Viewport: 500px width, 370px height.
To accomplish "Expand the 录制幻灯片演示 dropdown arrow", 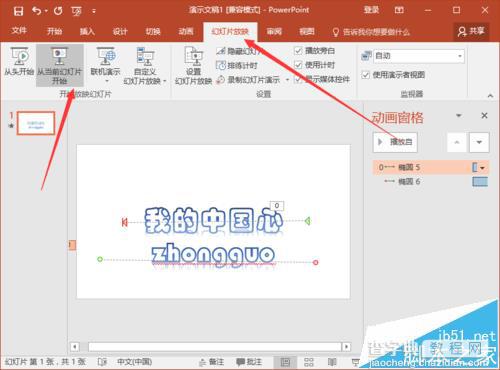I will click(x=287, y=80).
